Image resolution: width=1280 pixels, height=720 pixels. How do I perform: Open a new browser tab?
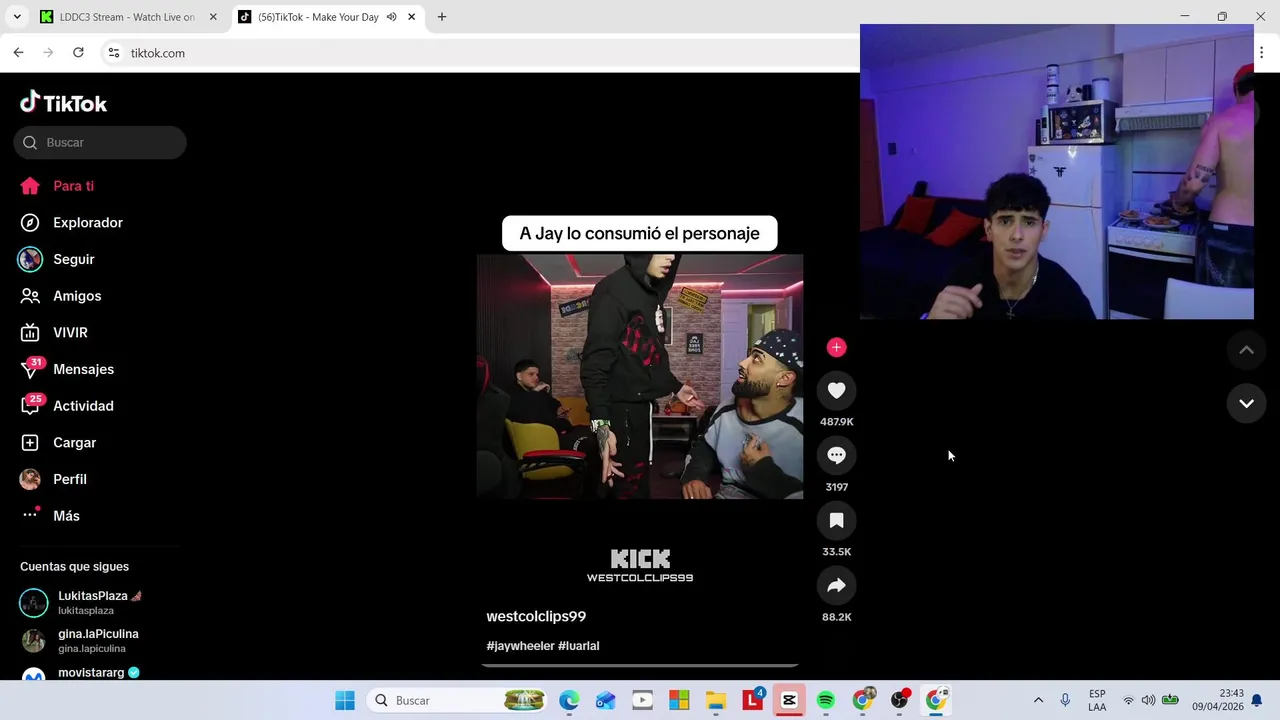coord(442,17)
